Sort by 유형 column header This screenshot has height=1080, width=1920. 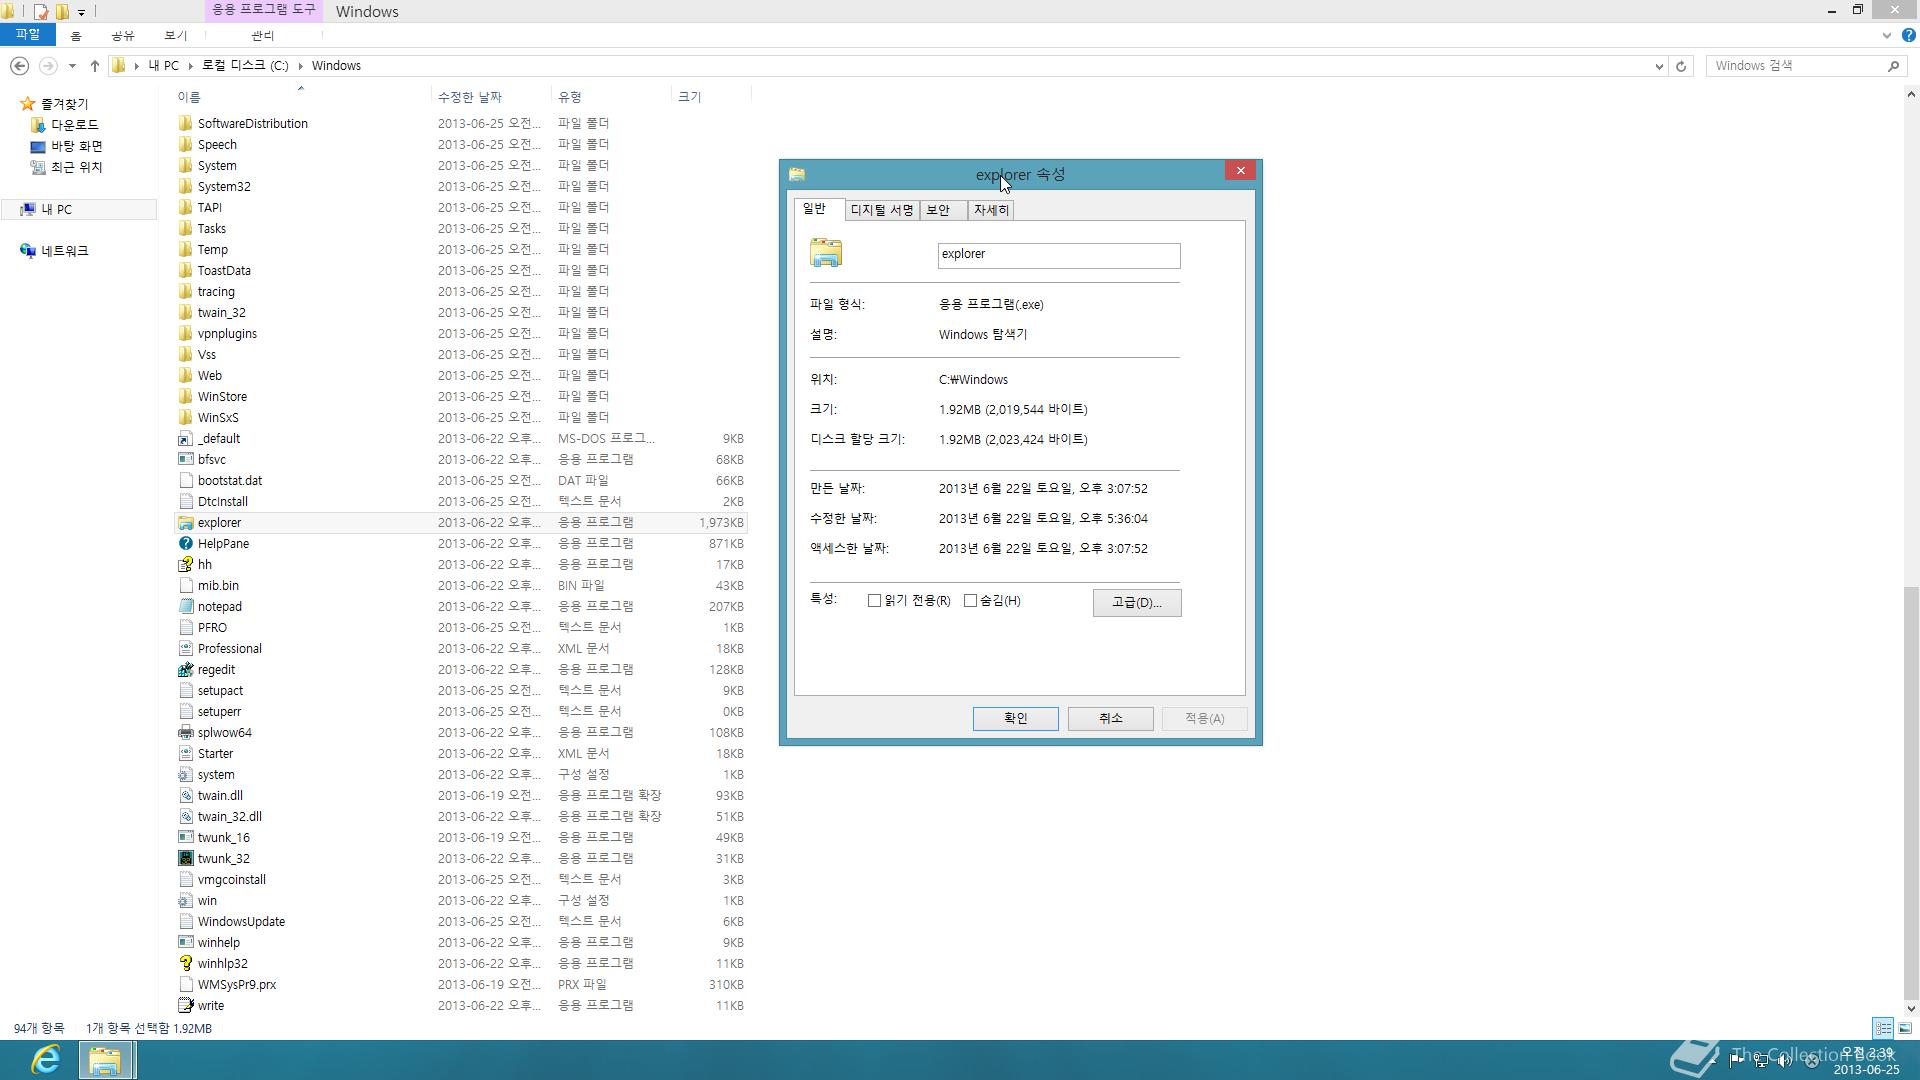tap(610, 97)
